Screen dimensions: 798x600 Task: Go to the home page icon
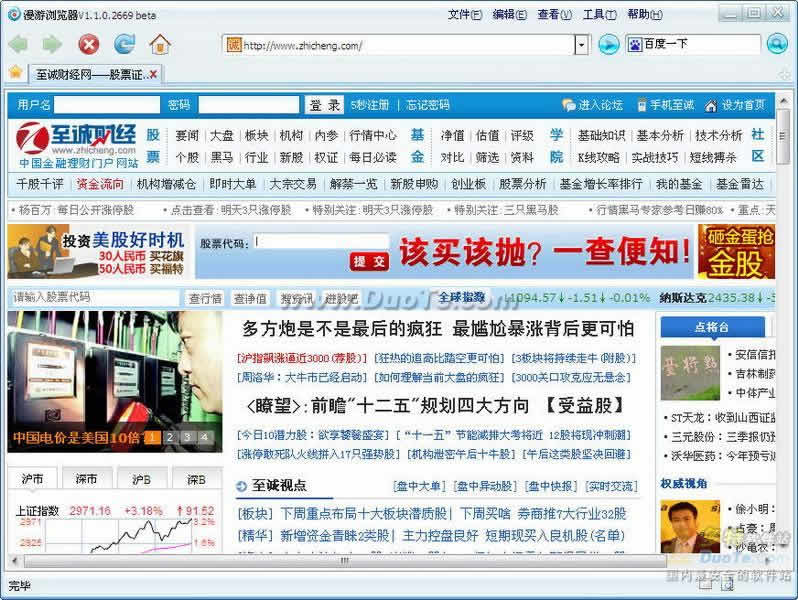click(x=160, y=45)
